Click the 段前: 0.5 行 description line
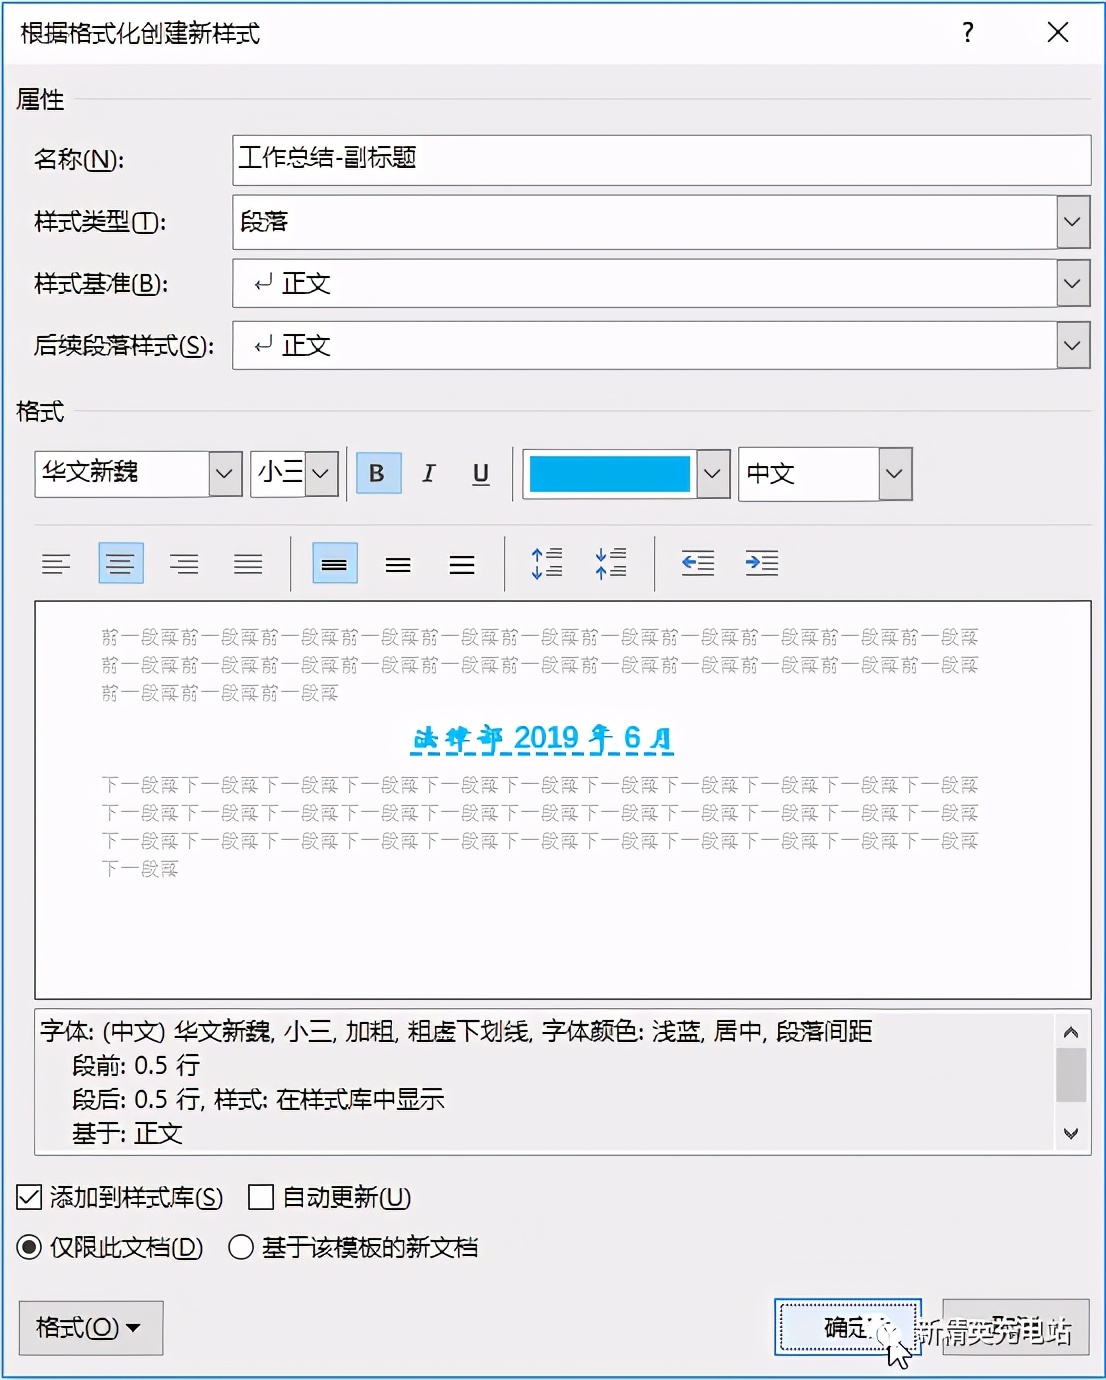Screen dimensions: 1106x1380 [136, 1065]
